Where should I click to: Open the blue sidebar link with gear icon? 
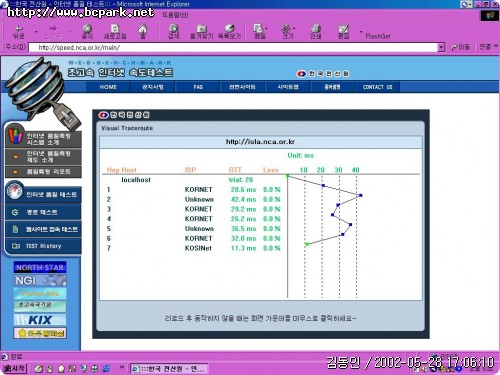coord(43,212)
